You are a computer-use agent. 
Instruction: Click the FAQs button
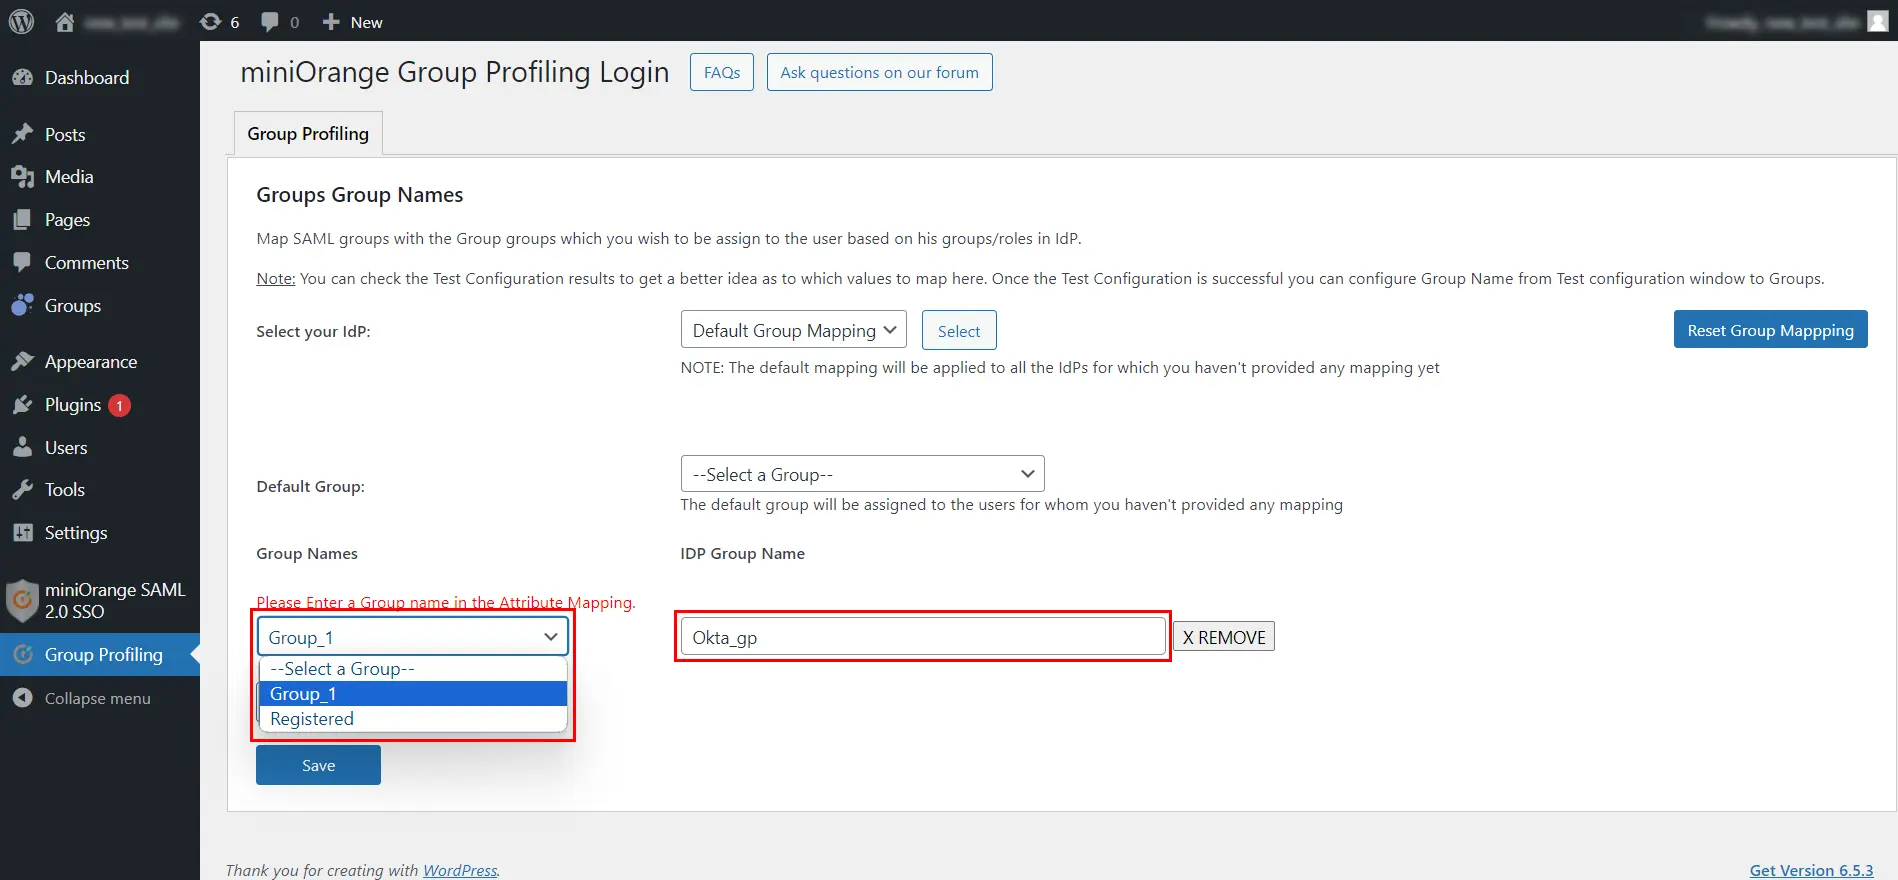pyautogui.click(x=722, y=72)
